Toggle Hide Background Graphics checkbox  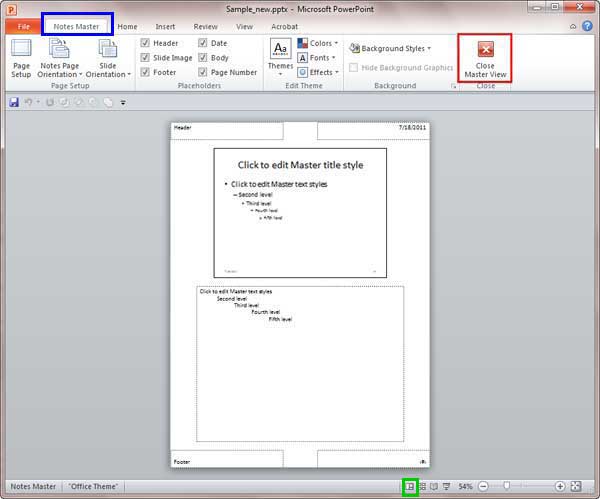click(354, 68)
